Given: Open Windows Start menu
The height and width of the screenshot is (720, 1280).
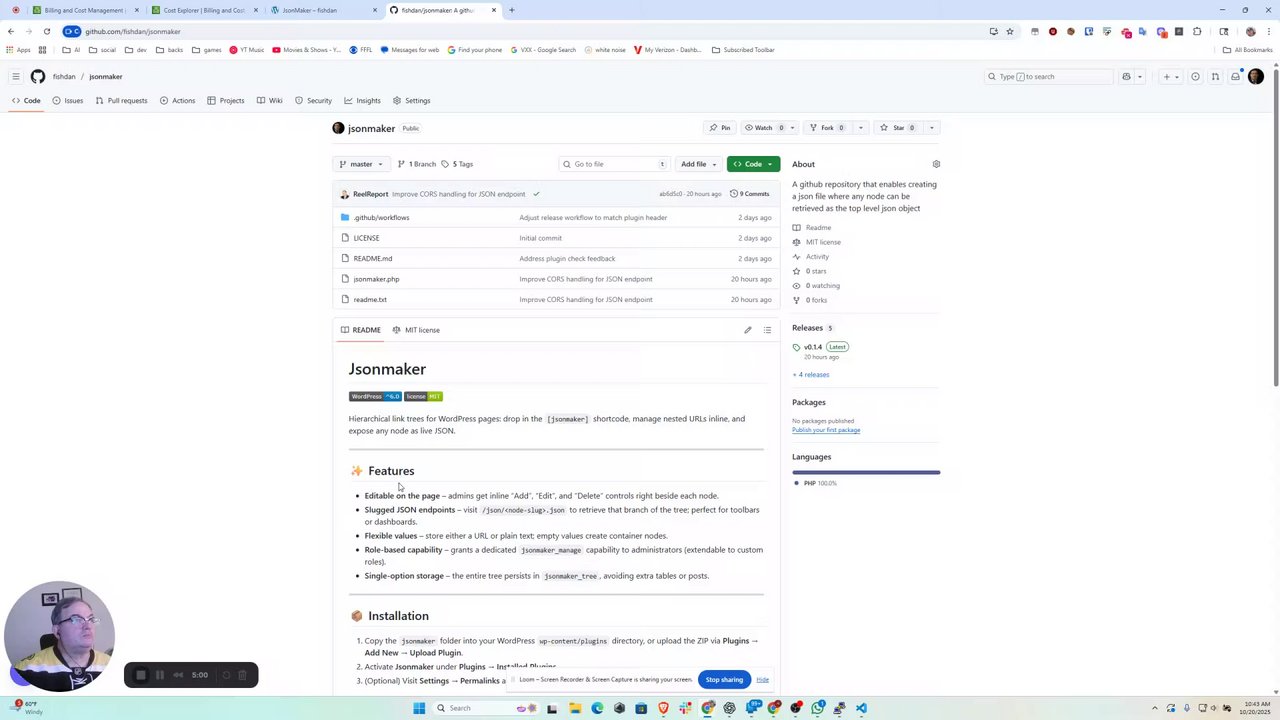Looking at the screenshot, I should click(x=419, y=708).
